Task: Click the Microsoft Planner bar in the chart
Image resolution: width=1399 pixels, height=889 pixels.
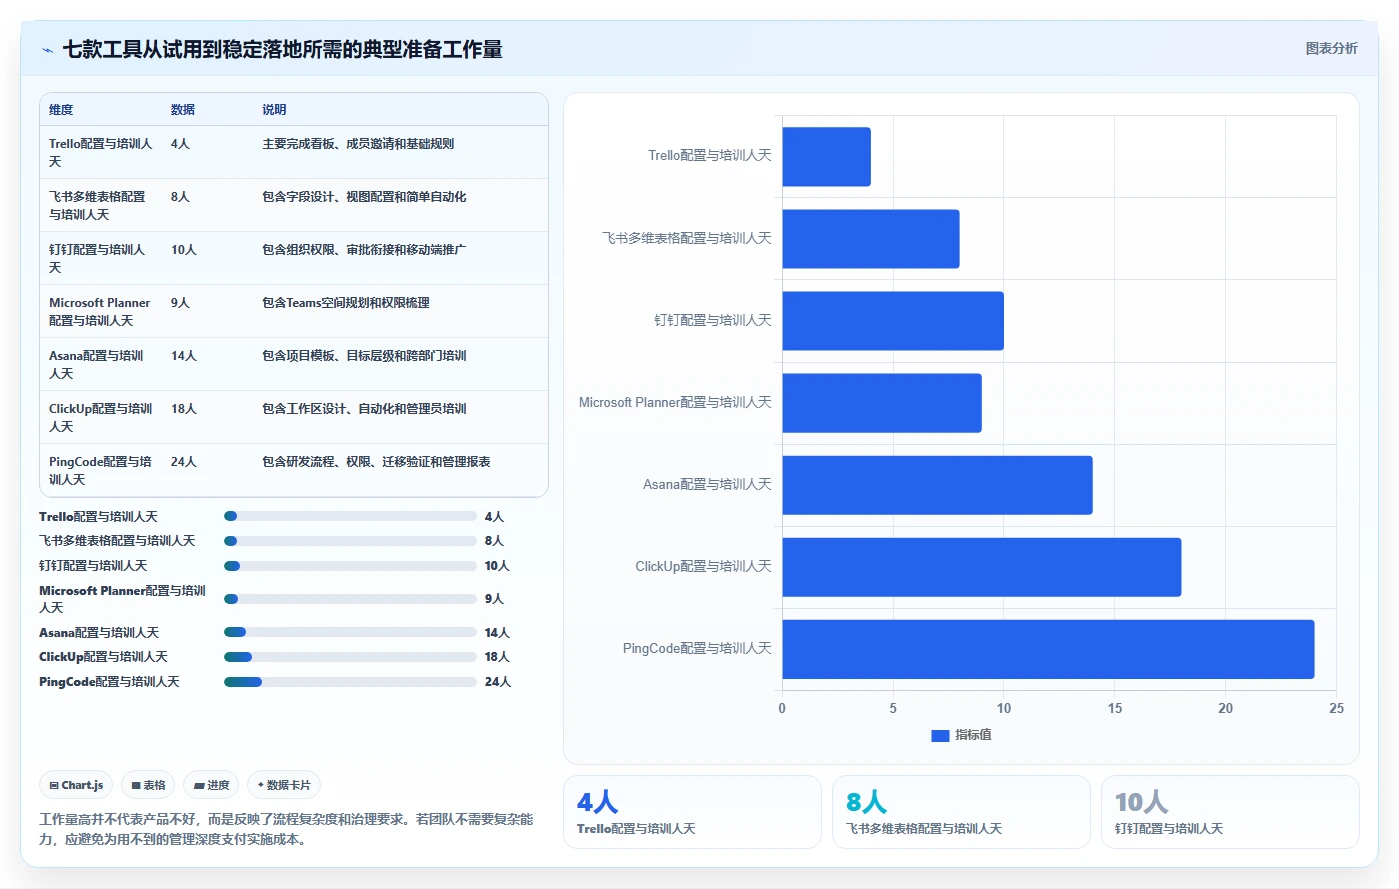Action: [881, 403]
